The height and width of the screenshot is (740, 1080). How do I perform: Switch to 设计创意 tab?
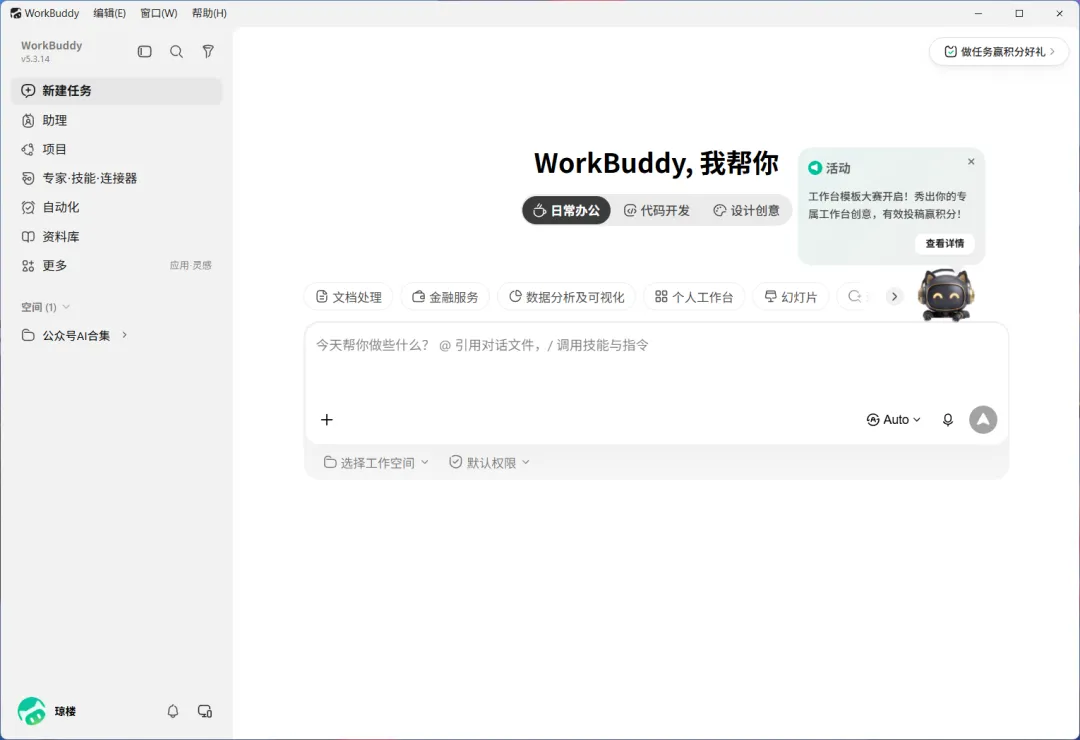point(746,211)
